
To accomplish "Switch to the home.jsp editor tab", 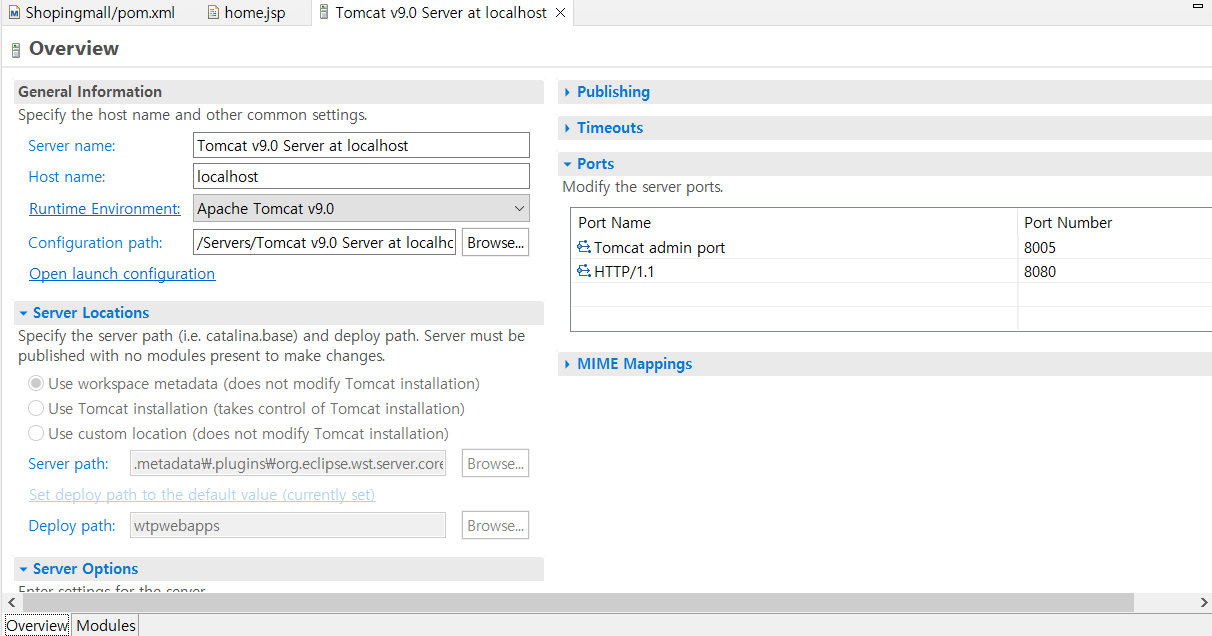I will [248, 13].
